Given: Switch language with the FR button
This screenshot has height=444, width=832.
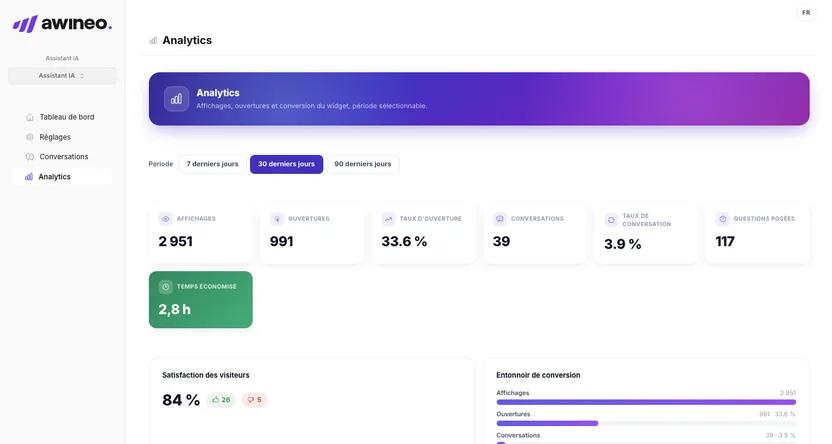Looking at the screenshot, I should point(806,13).
